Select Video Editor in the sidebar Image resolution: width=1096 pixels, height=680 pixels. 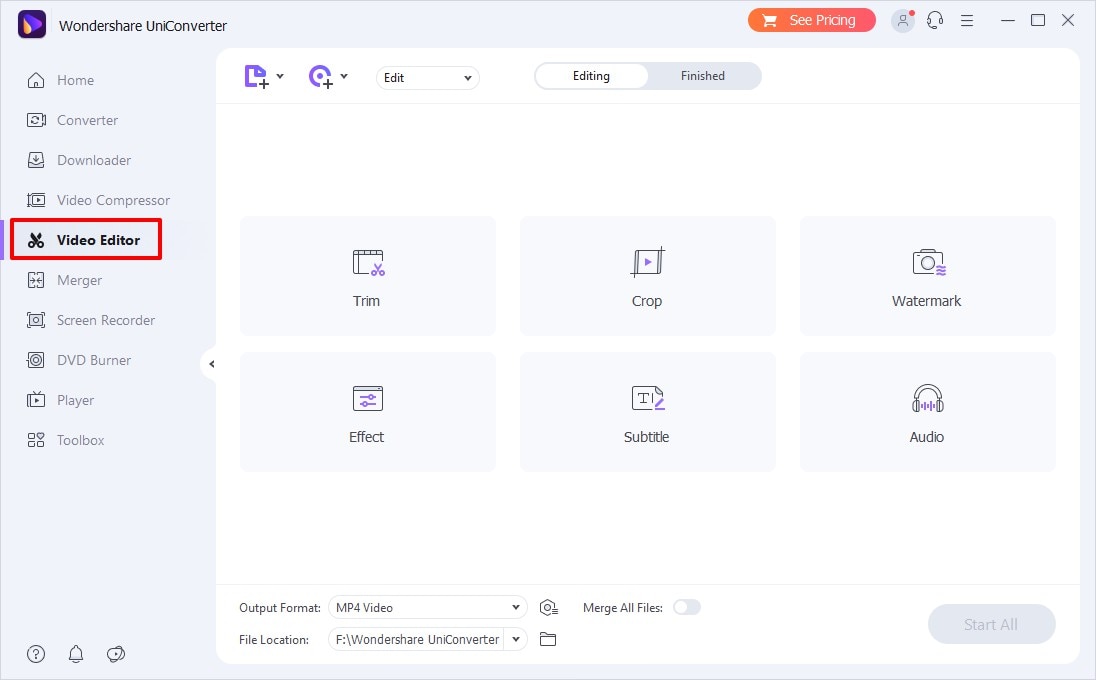click(x=86, y=240)
